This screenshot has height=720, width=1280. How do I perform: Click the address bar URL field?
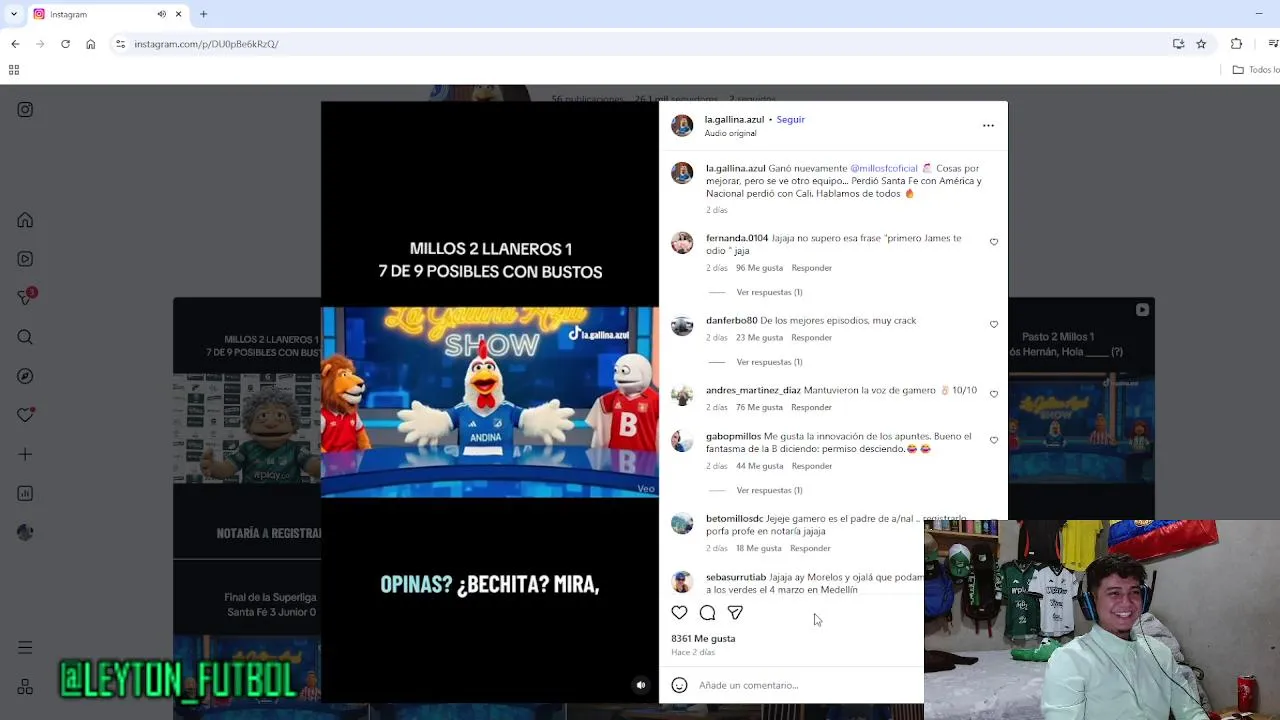(640, 44)
